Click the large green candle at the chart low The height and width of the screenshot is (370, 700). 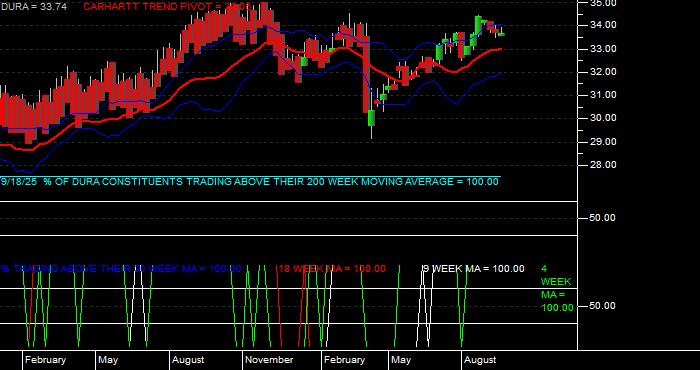pyautogui.click(x=371, y=118)
